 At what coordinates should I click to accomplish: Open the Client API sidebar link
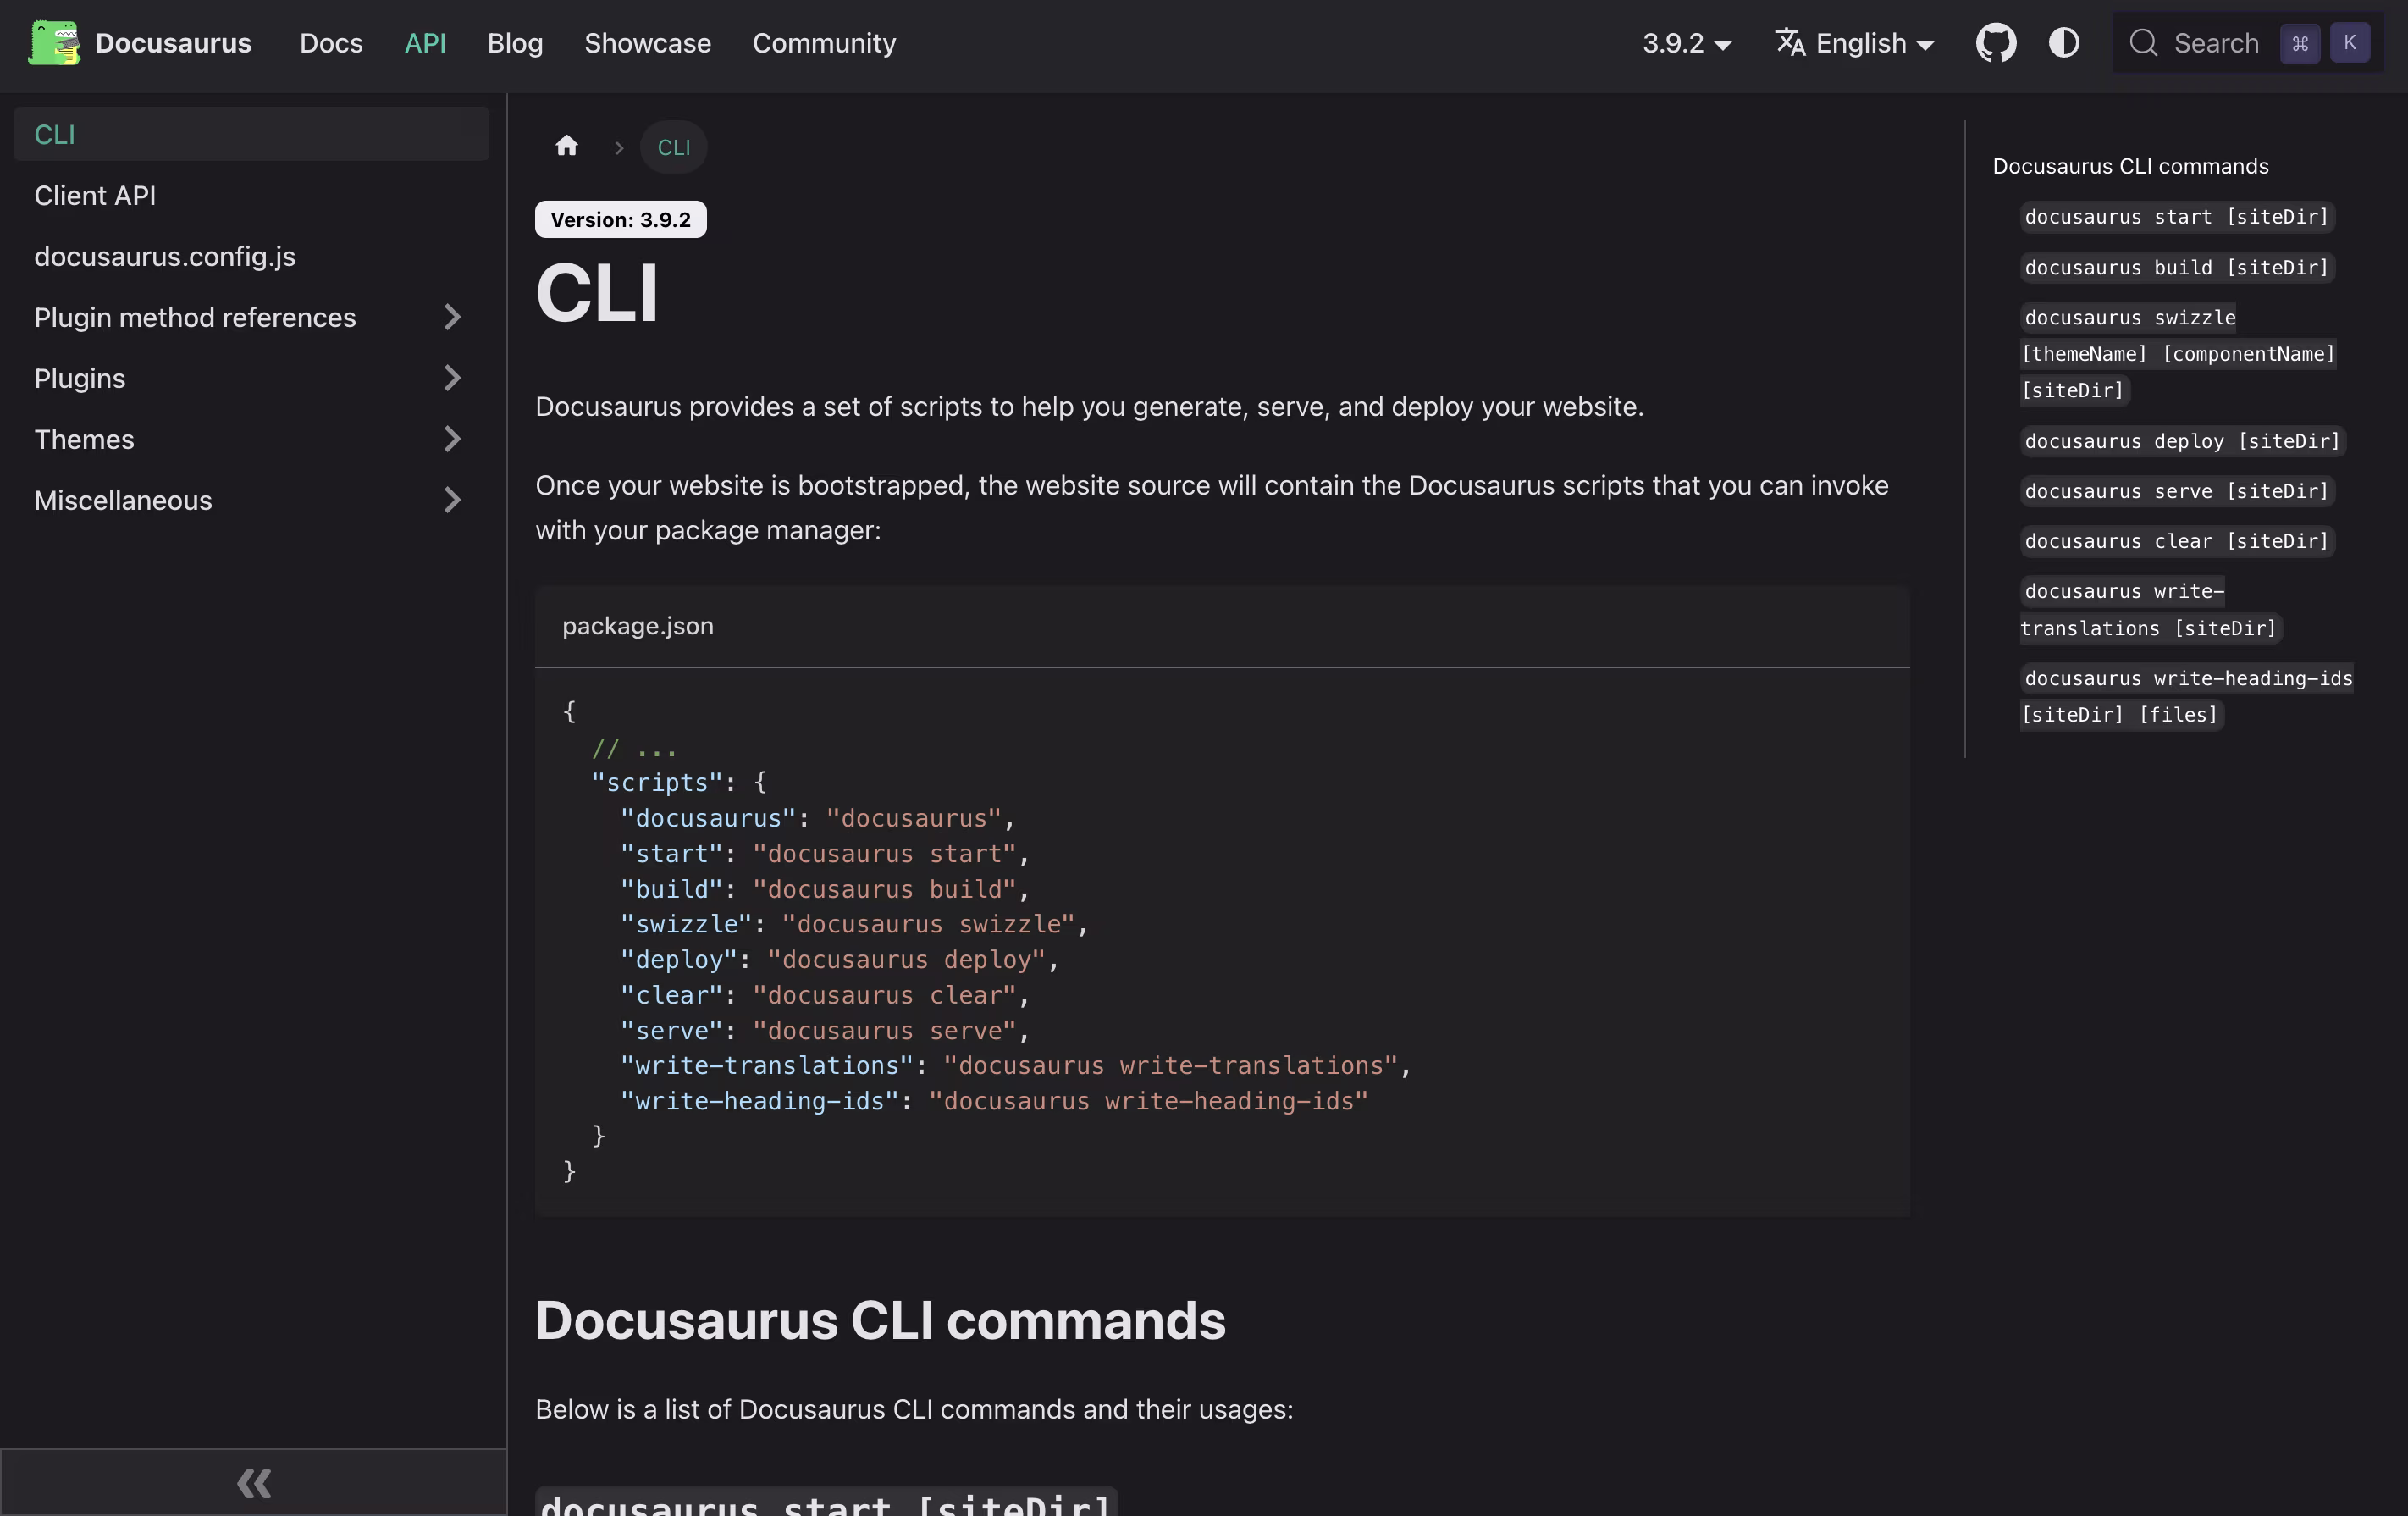(x=95, y=195)
